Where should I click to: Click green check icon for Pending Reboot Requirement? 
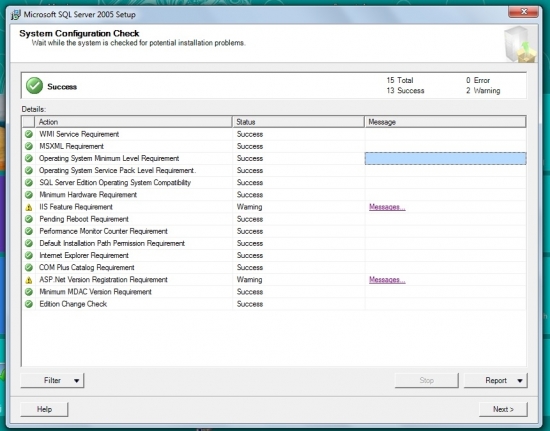click(29, 219)
